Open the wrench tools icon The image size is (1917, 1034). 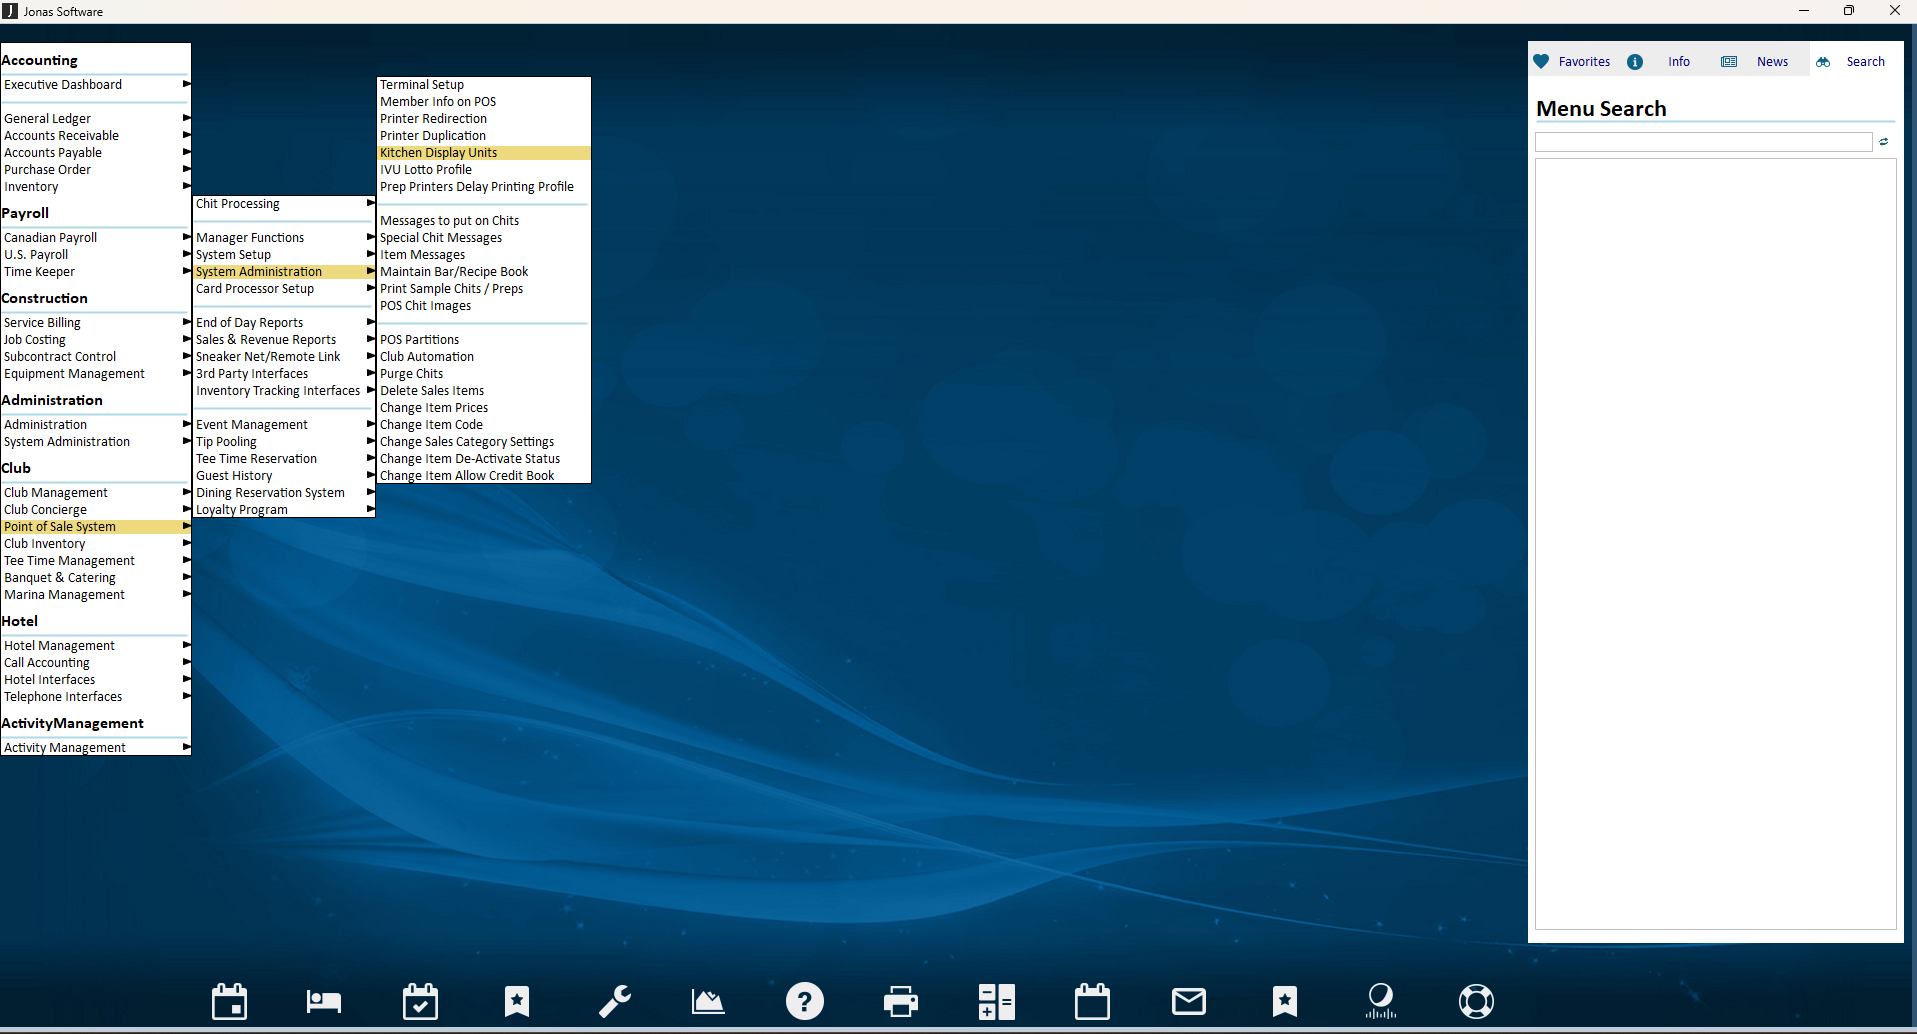point(614,1001)
